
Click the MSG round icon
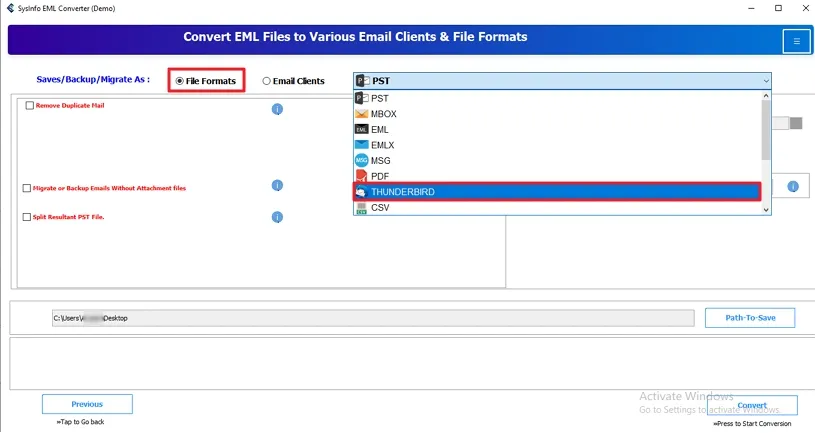[x=362, y=161]
